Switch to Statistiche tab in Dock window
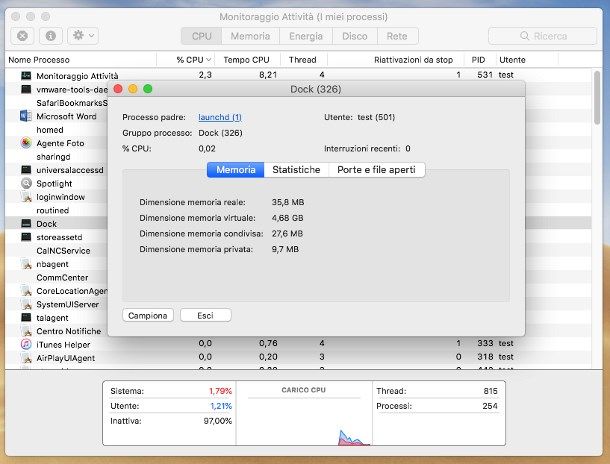The height and width of the screenshot is (464, 610). pos(296,170)
